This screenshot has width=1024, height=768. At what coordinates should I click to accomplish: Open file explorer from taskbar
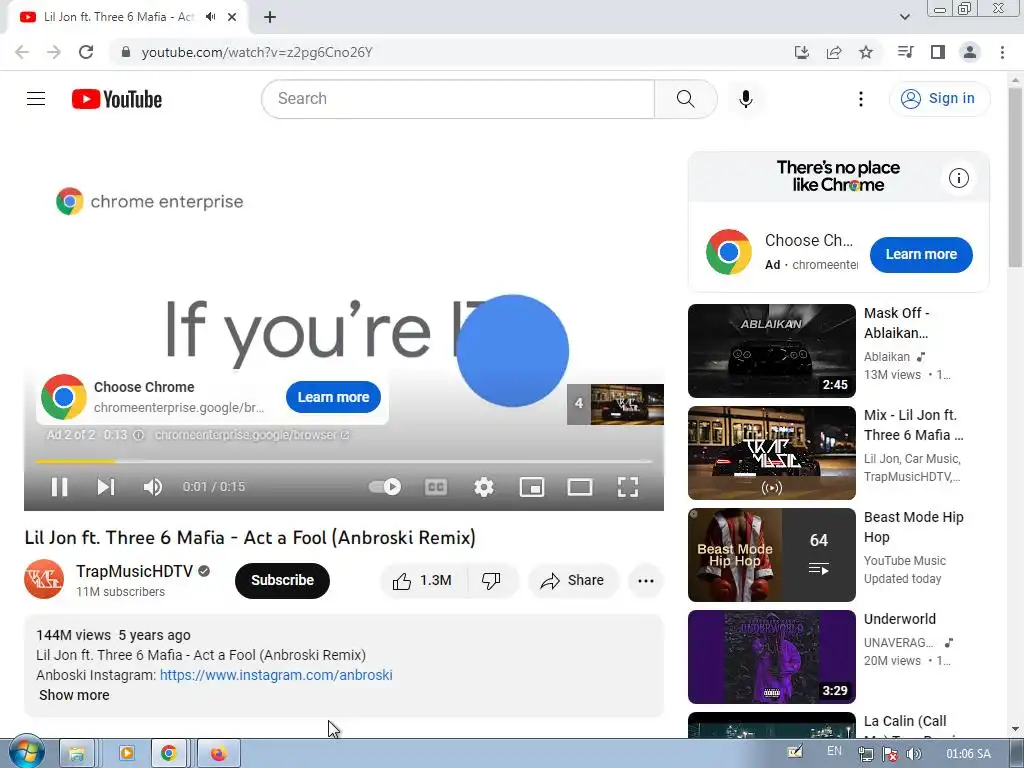tap(76, 754)
